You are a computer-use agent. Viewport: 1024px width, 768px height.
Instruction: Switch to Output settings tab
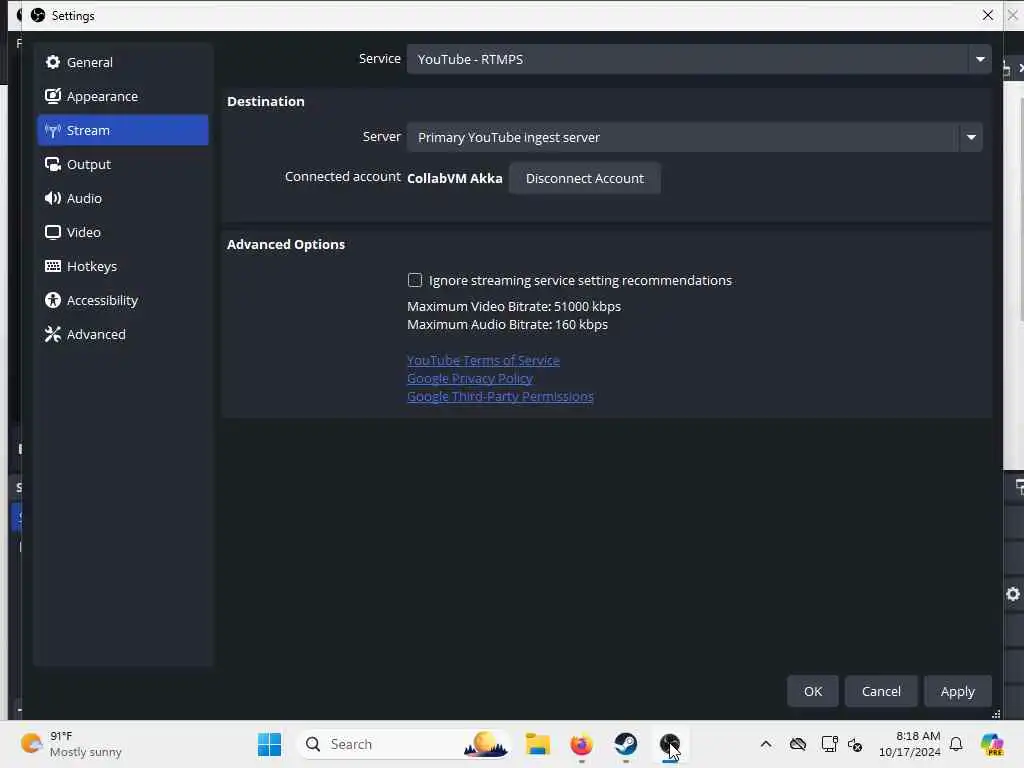(x=123, y=164)
